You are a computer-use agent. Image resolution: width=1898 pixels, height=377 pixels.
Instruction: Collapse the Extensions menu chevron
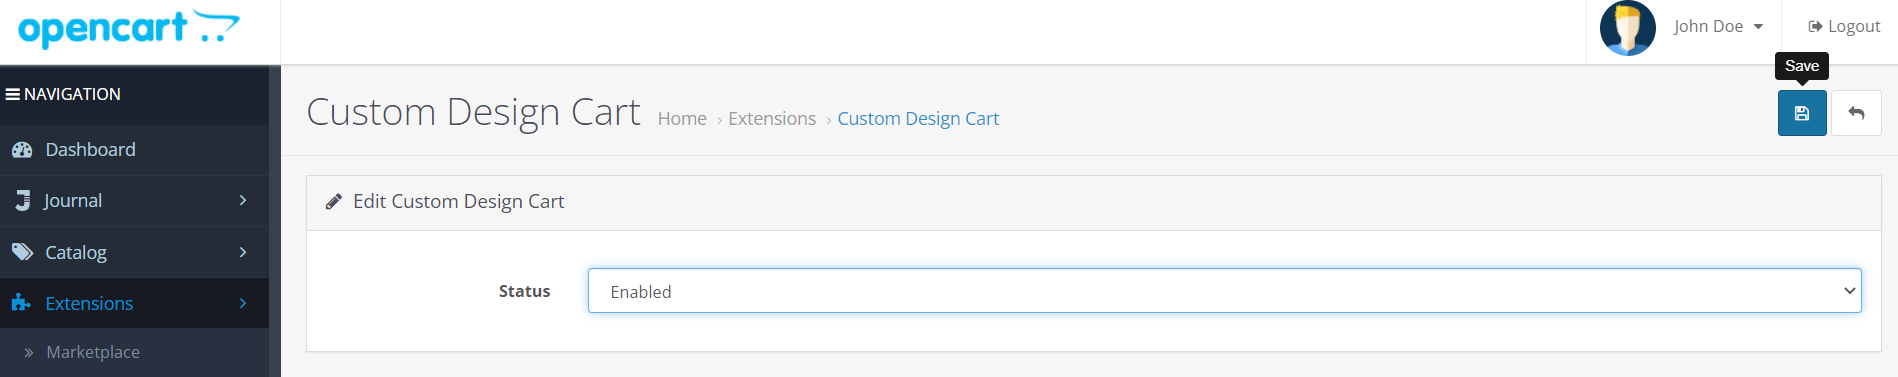point(243,303)
